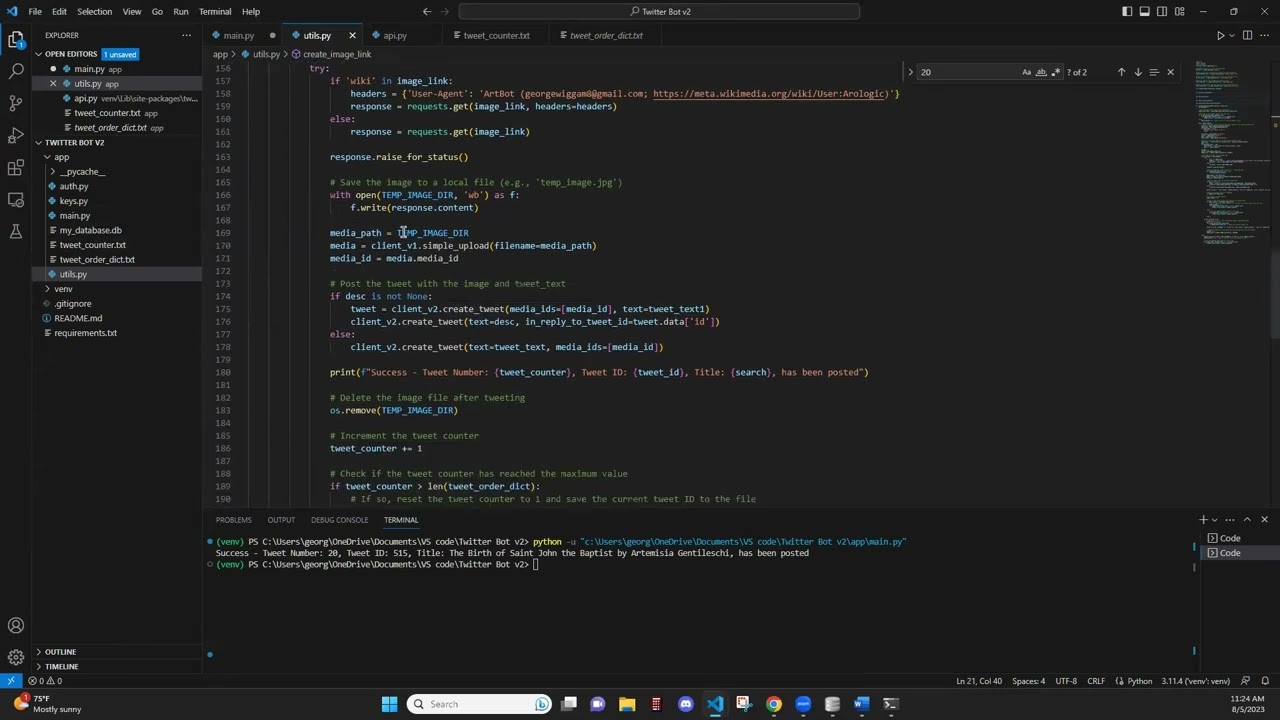The height and width of the screenshot is (720, 1280).
Task: Open the Testing flask view
Action: (x=16, y=231)
